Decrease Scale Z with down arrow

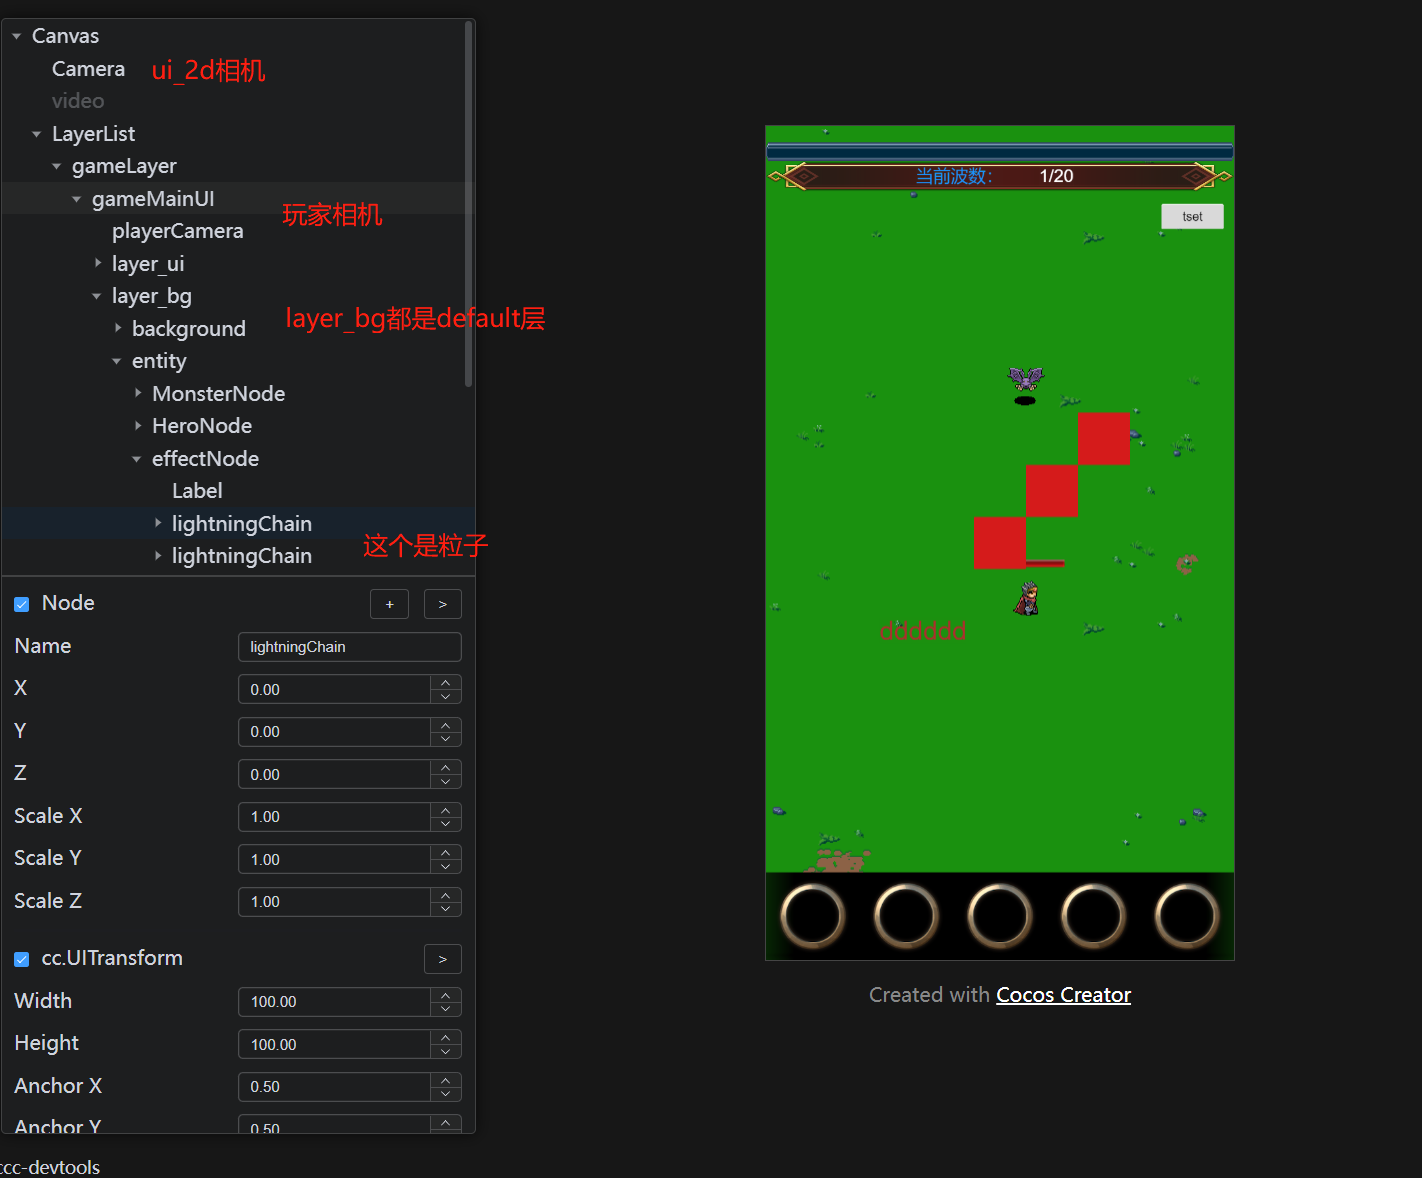(446, 908)
